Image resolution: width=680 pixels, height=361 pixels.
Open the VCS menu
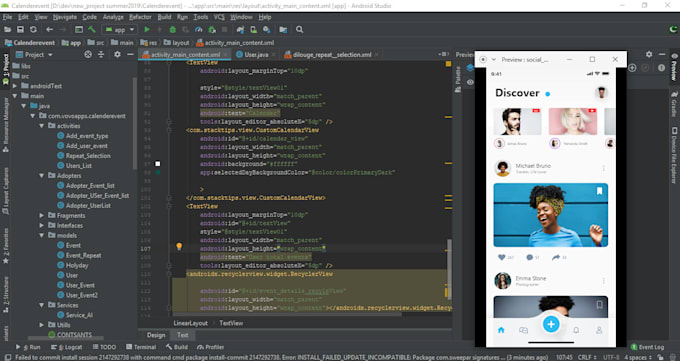pos(219,17)
